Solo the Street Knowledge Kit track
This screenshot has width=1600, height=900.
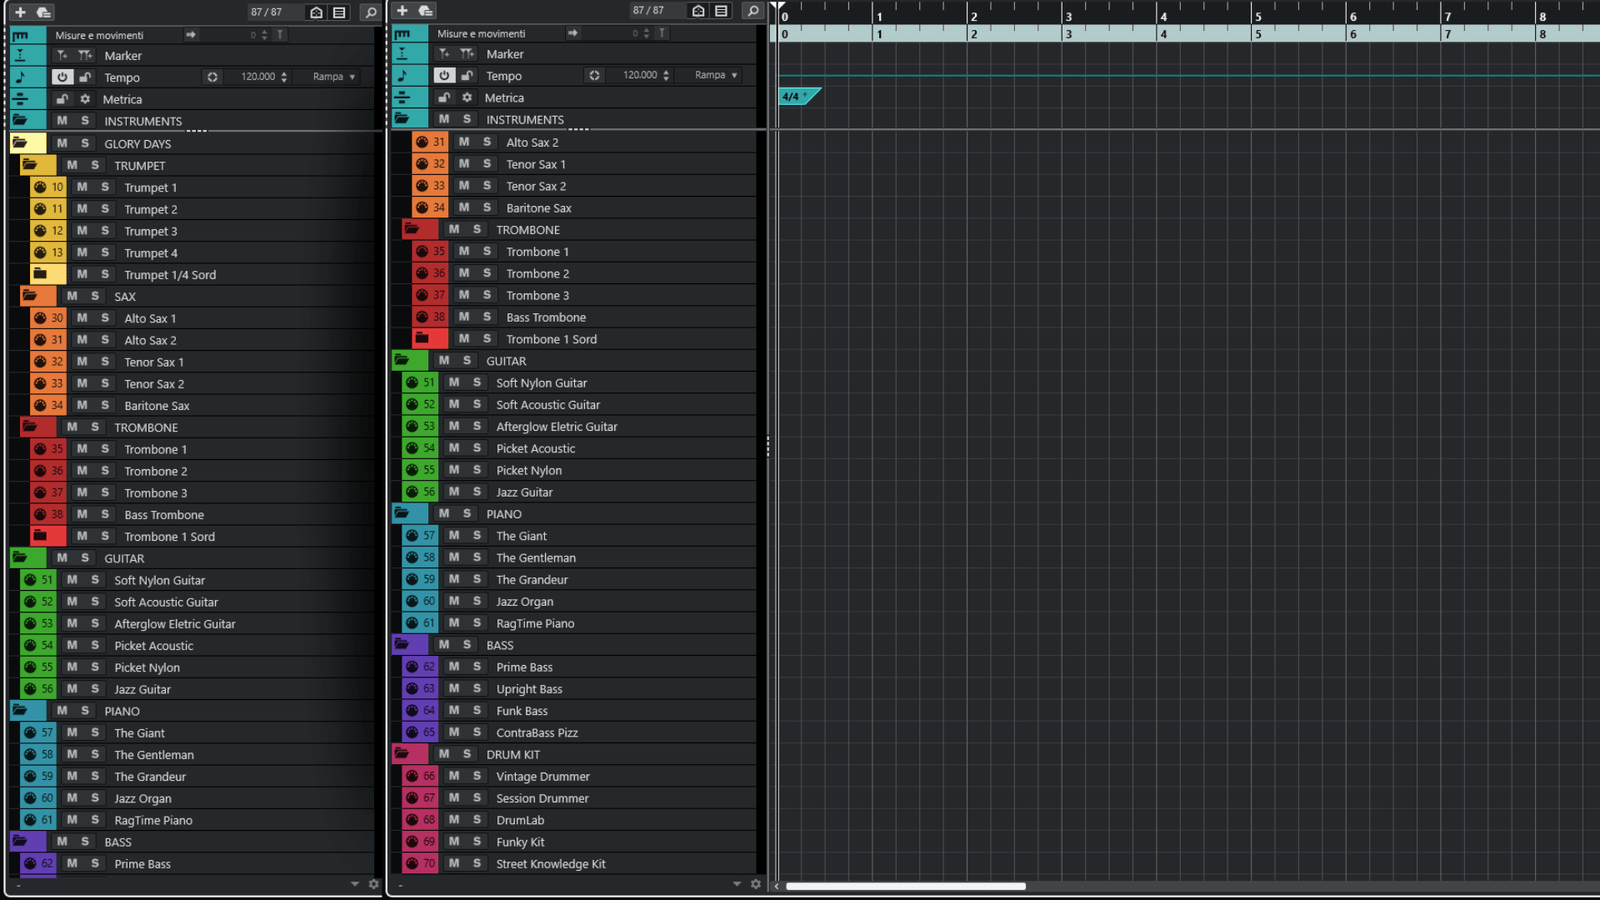coord(477,863)
